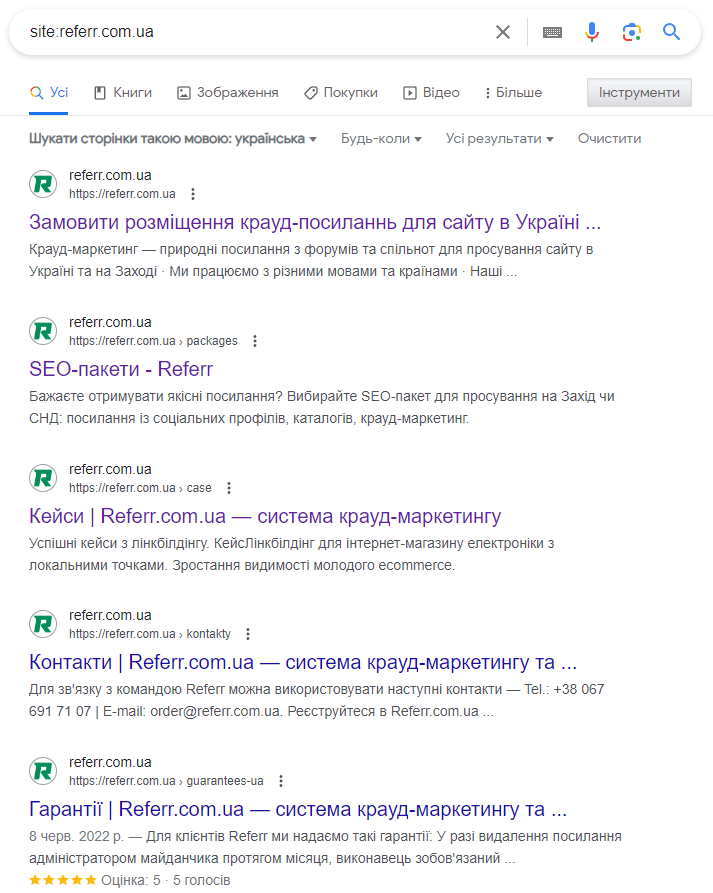This screenshot has height=893, width=713.
Task: Click the Інструменти tools button
Action: coord(639,93)
